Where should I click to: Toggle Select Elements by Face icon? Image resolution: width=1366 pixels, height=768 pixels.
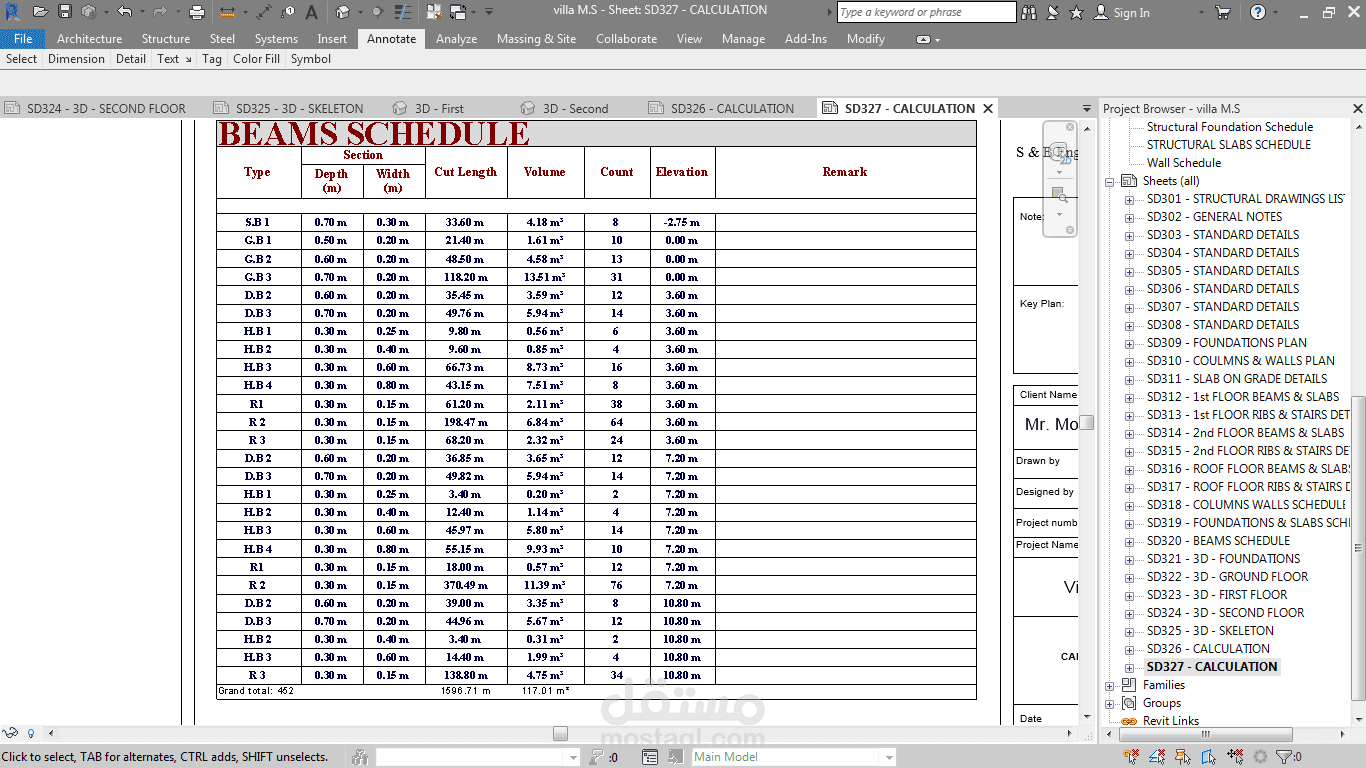point(1208,757)
